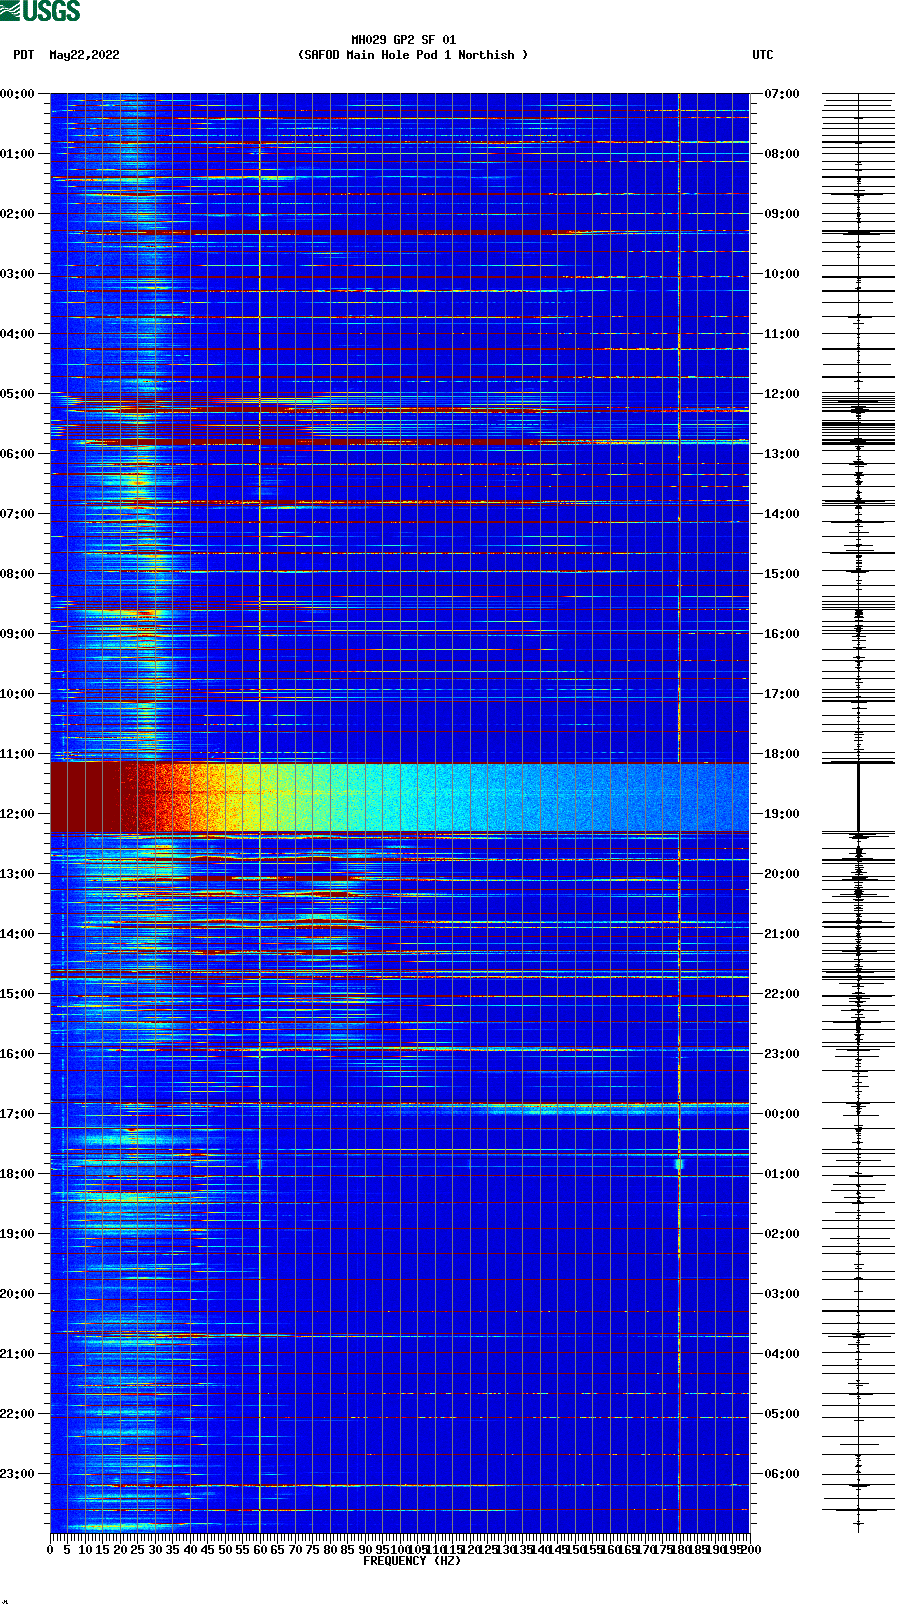This screenshot has width=902, height=1613.
Task: Click the 06:00 PDT time label
Action: tap(18, 454)
